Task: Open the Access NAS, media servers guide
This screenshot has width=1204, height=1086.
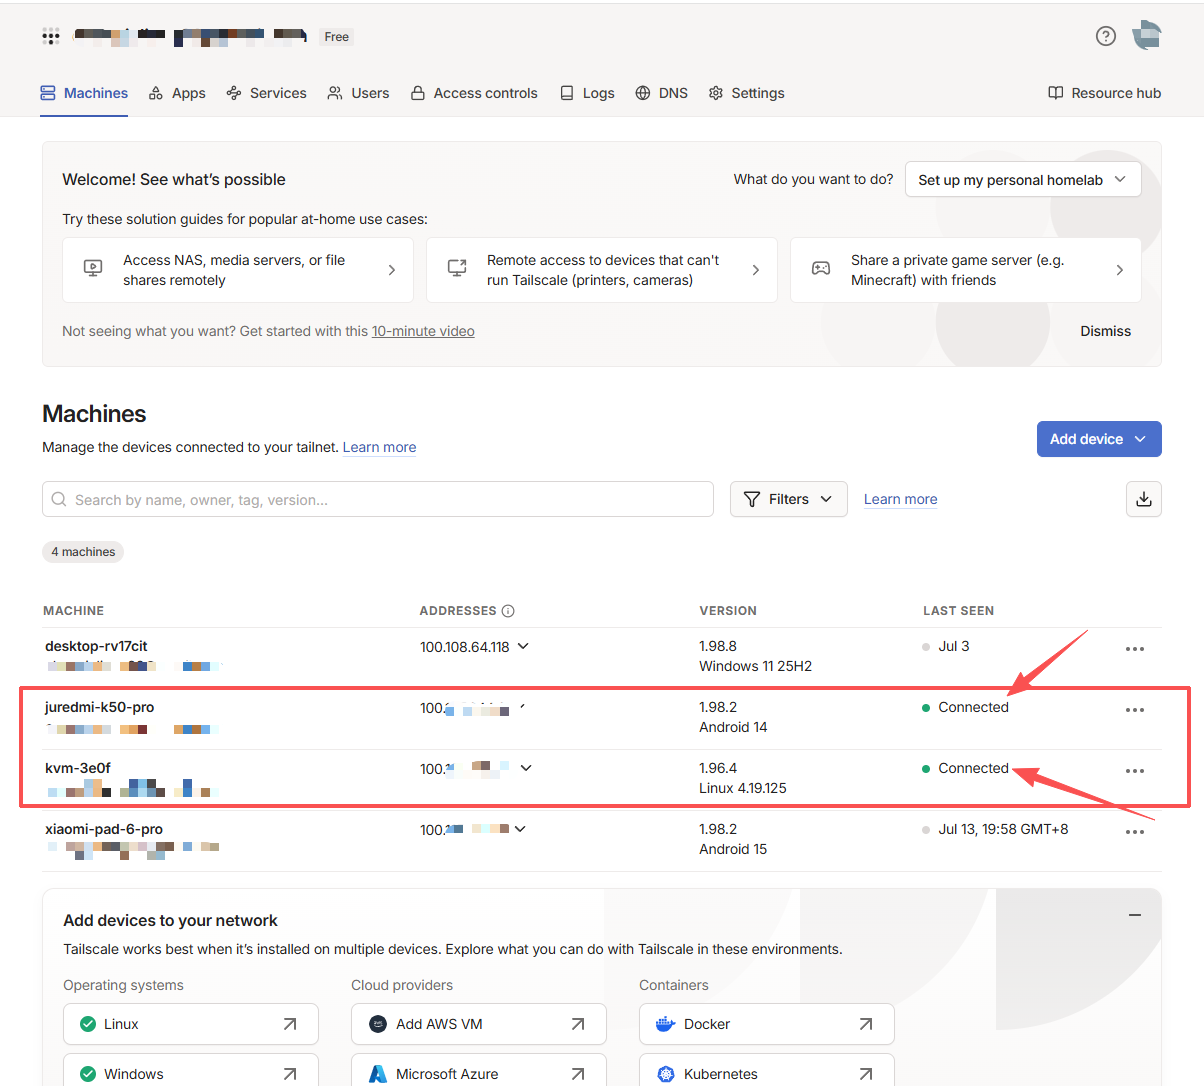Action: tap(238, 270)
